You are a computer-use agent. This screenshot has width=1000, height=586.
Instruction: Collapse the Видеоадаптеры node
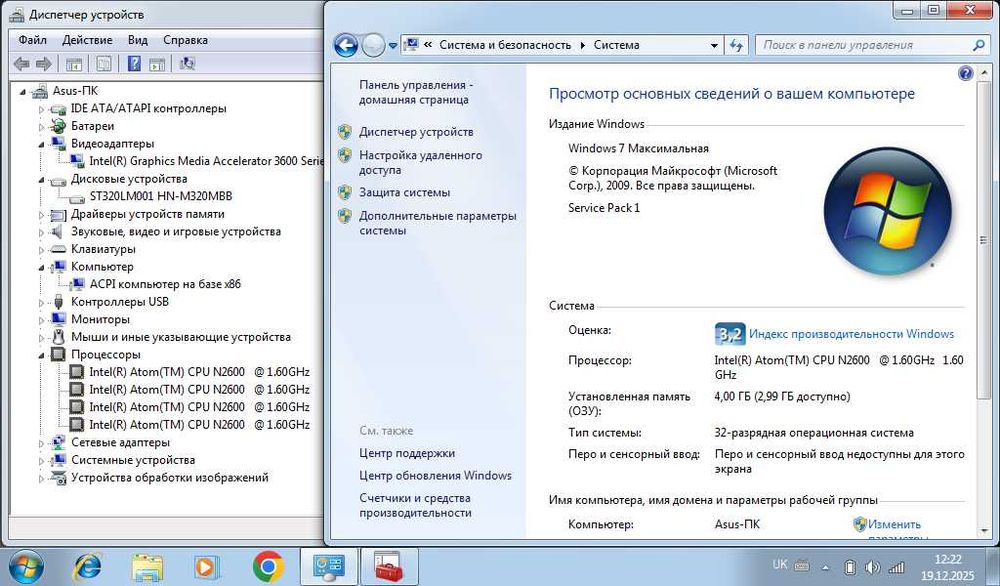click(x=41, y=145)
